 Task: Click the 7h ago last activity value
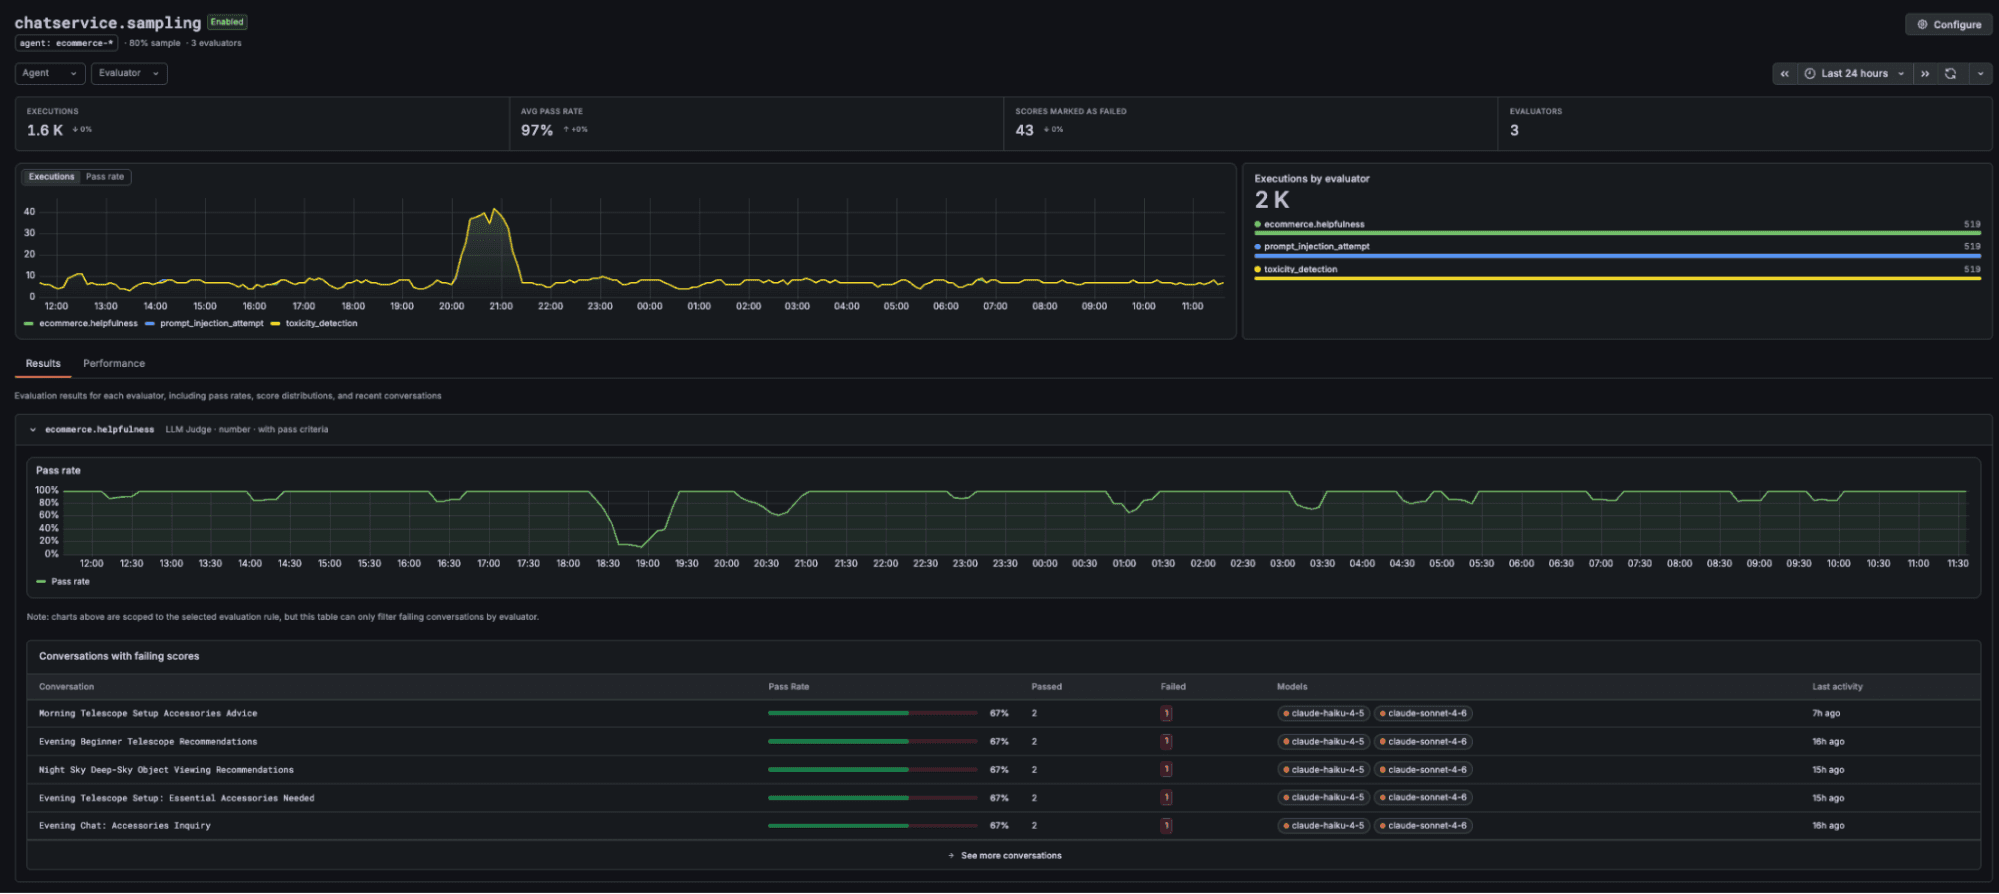pyautogui.click(x=1826, y=714)
